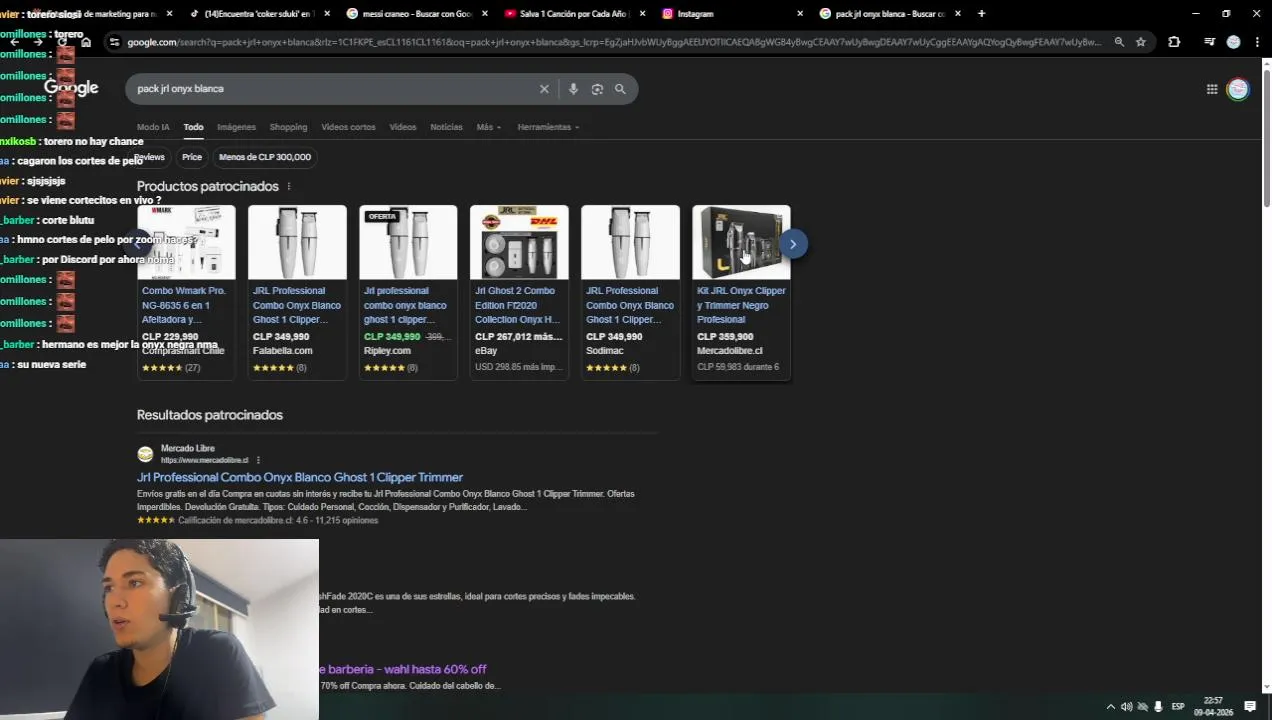Image resolution: width=1272 pixels, height=720 pixels.
Task: Select the 'Videos' search tab
Action: 403,127
